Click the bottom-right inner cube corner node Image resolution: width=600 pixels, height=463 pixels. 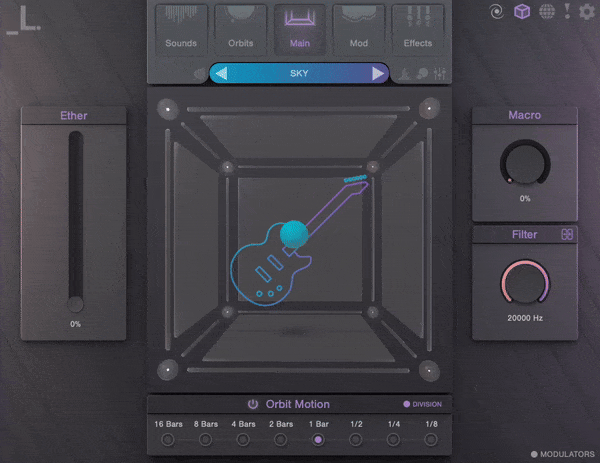pyautogui.click(x=372, y=312)
